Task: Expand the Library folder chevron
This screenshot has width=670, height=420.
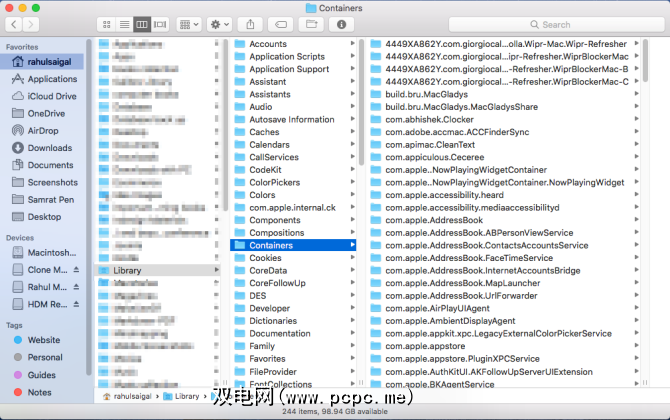Action: click(216, 270)
